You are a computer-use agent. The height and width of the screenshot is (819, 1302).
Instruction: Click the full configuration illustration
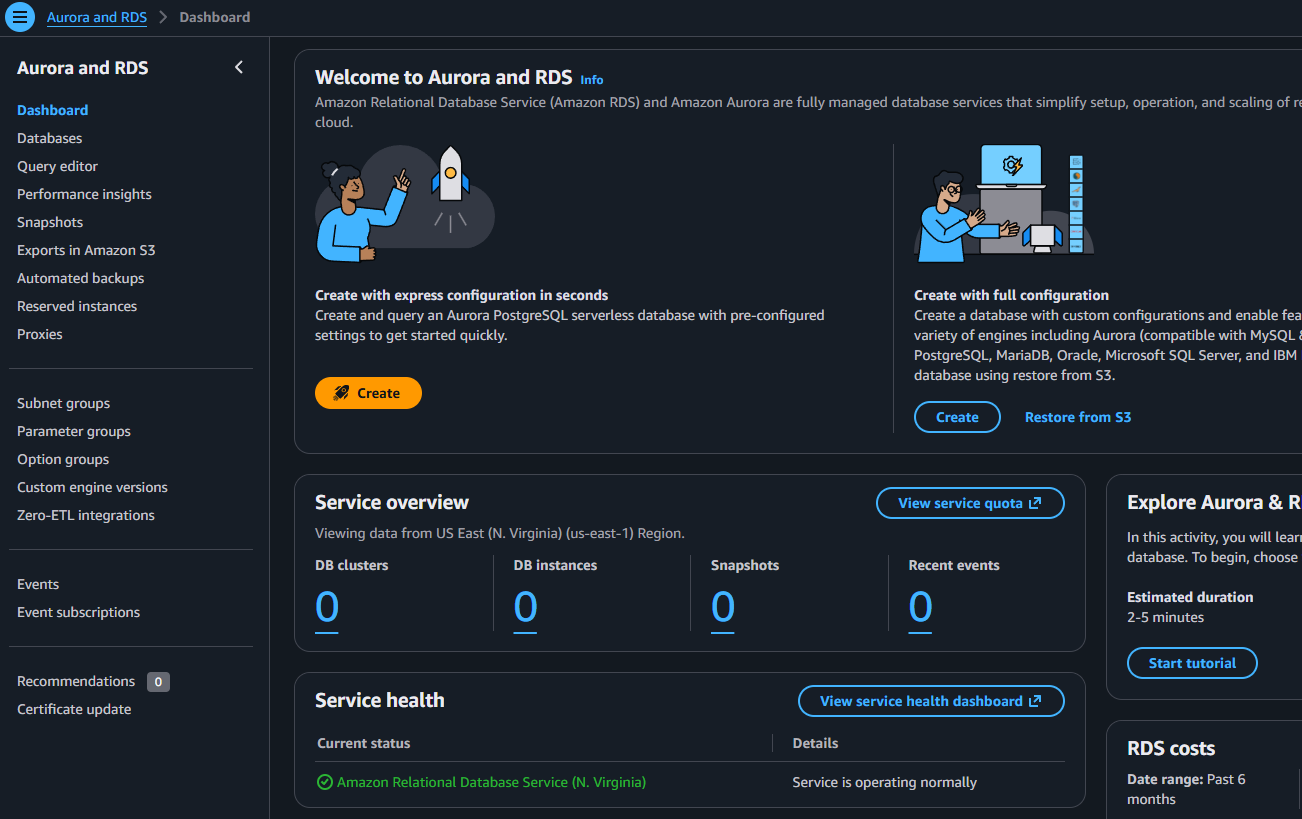1004,203
